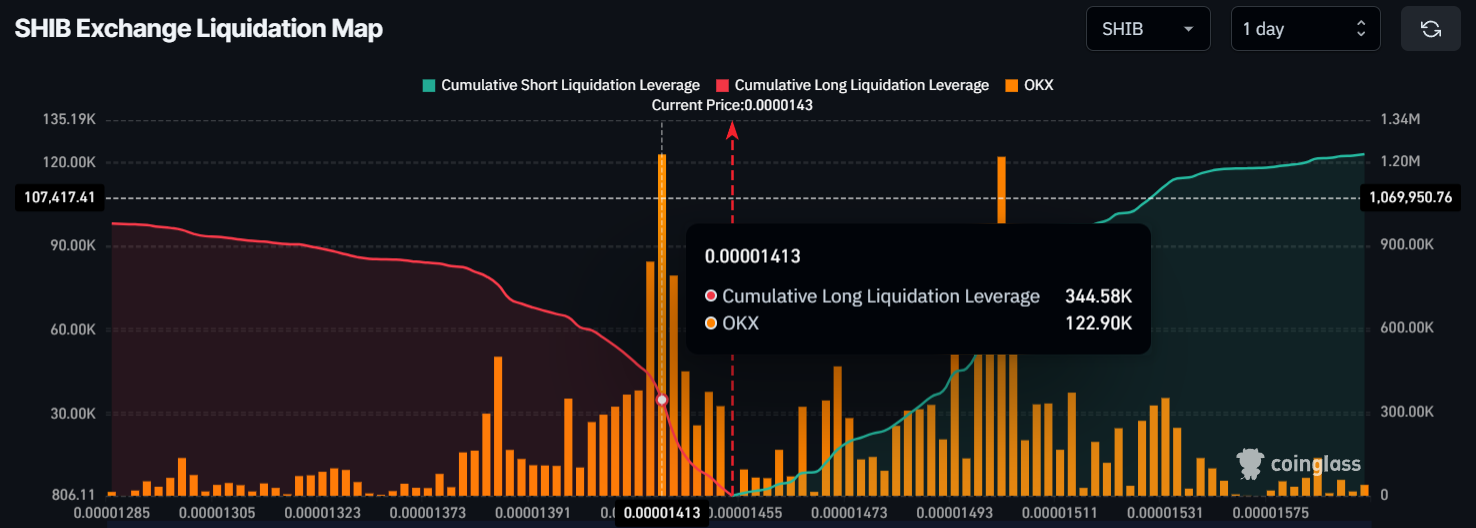This screenshot has width=1476, height=528.
Task: Click the 0.00001531 x-axis label
Action: [x=1164, y=513]
